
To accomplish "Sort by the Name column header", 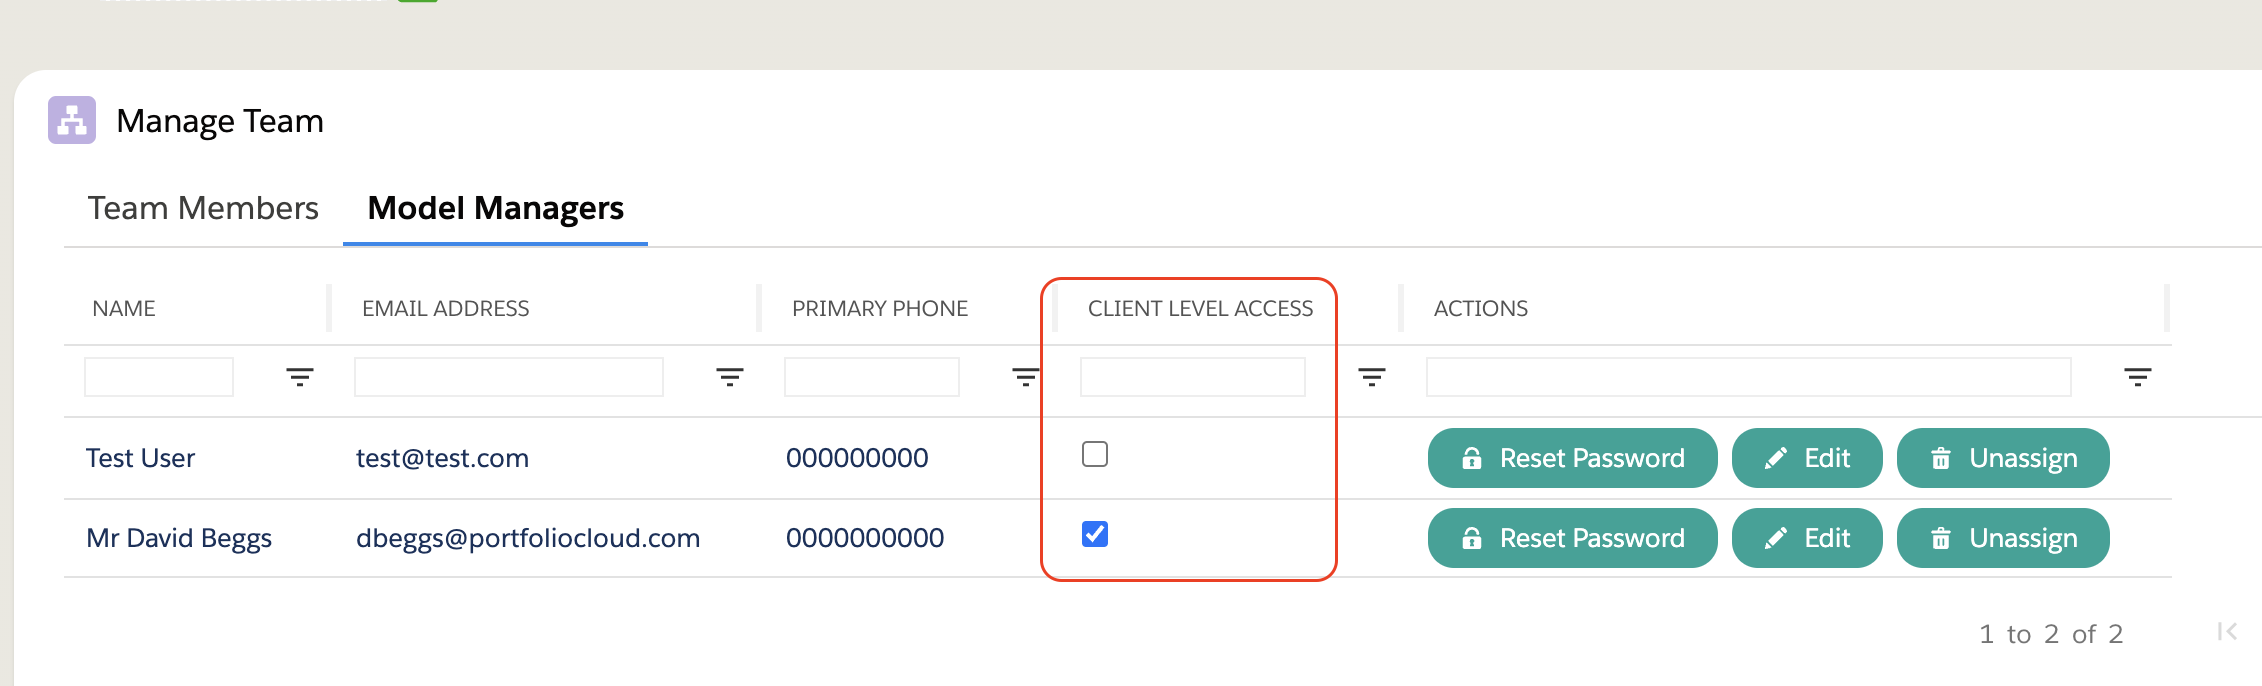I will (124, 308).
